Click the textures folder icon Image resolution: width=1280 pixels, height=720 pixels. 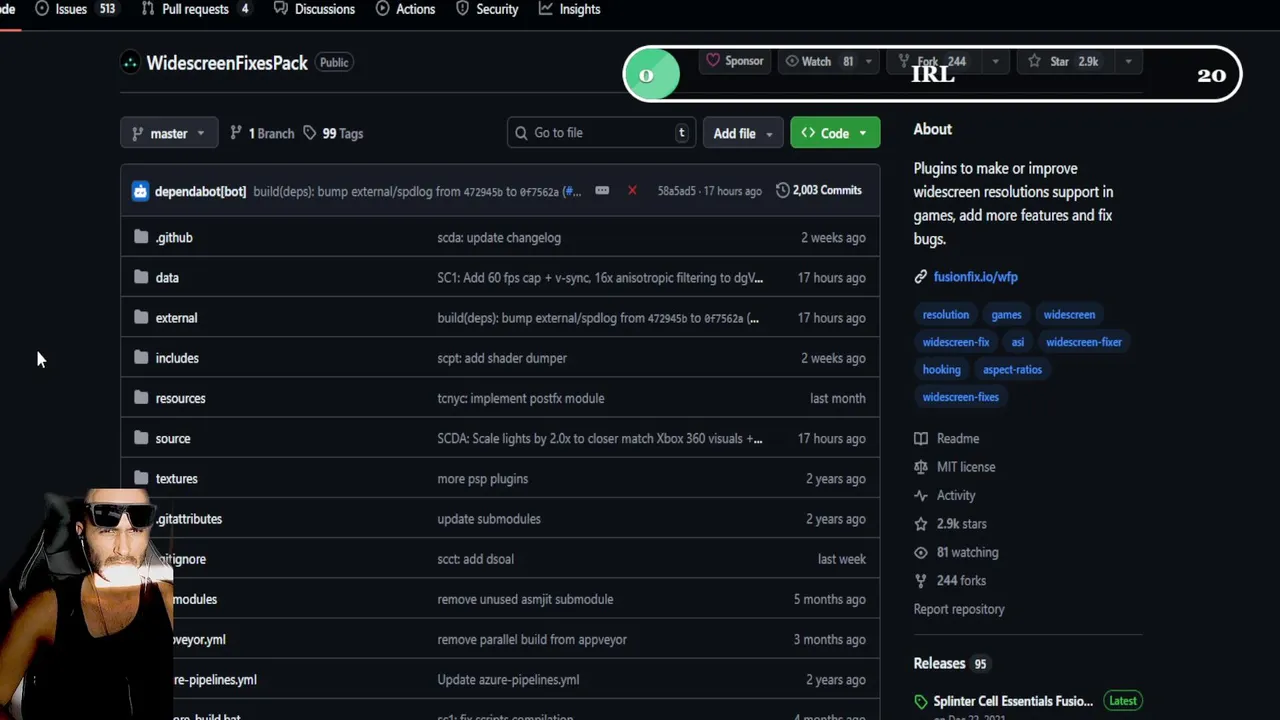(141, 478)
